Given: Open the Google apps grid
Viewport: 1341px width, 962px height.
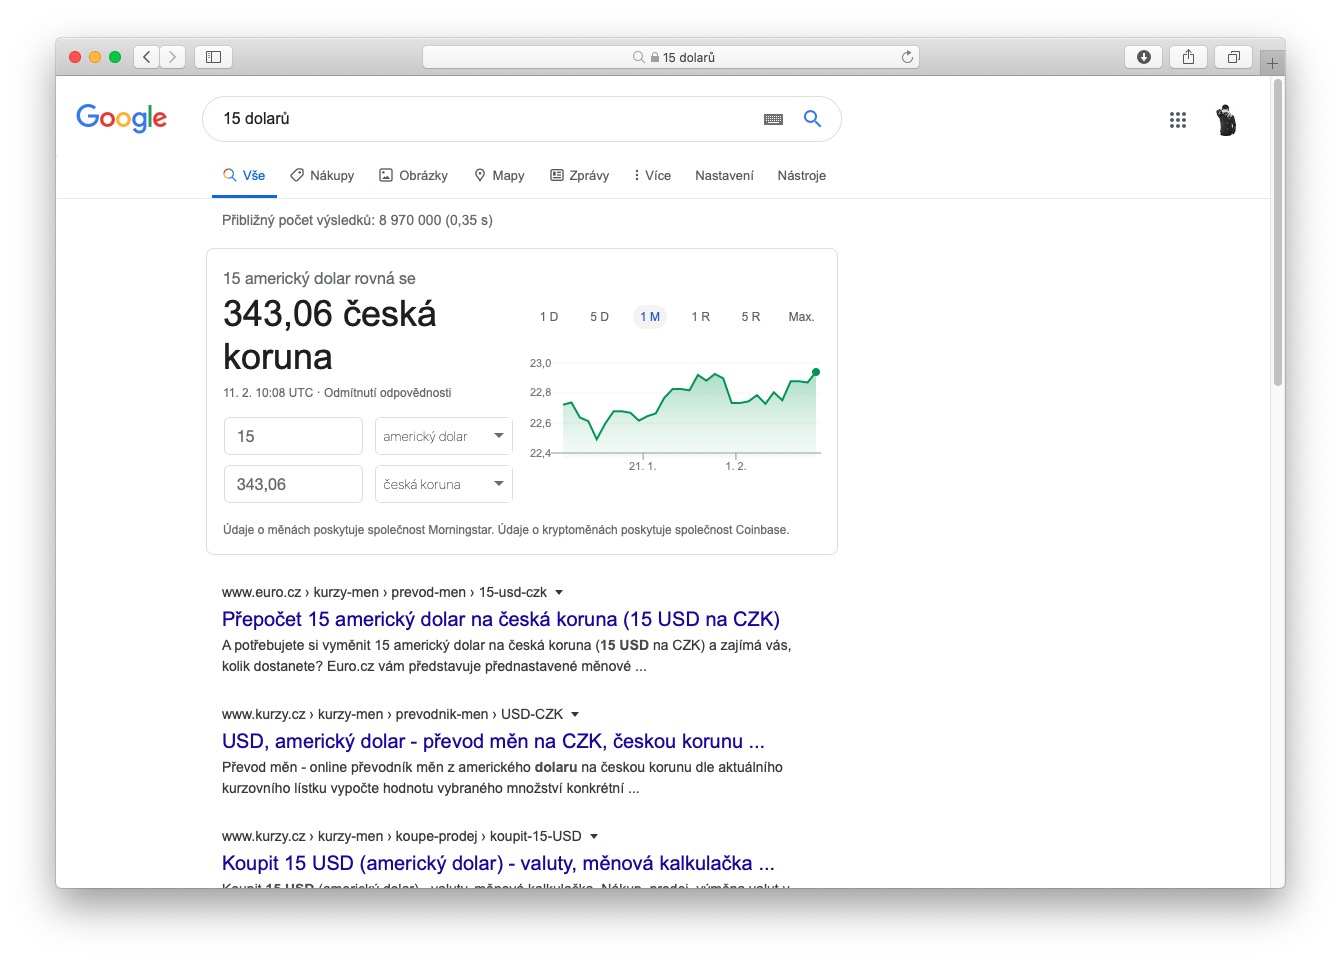Looking at the screenshot, I should [1177, 120].
